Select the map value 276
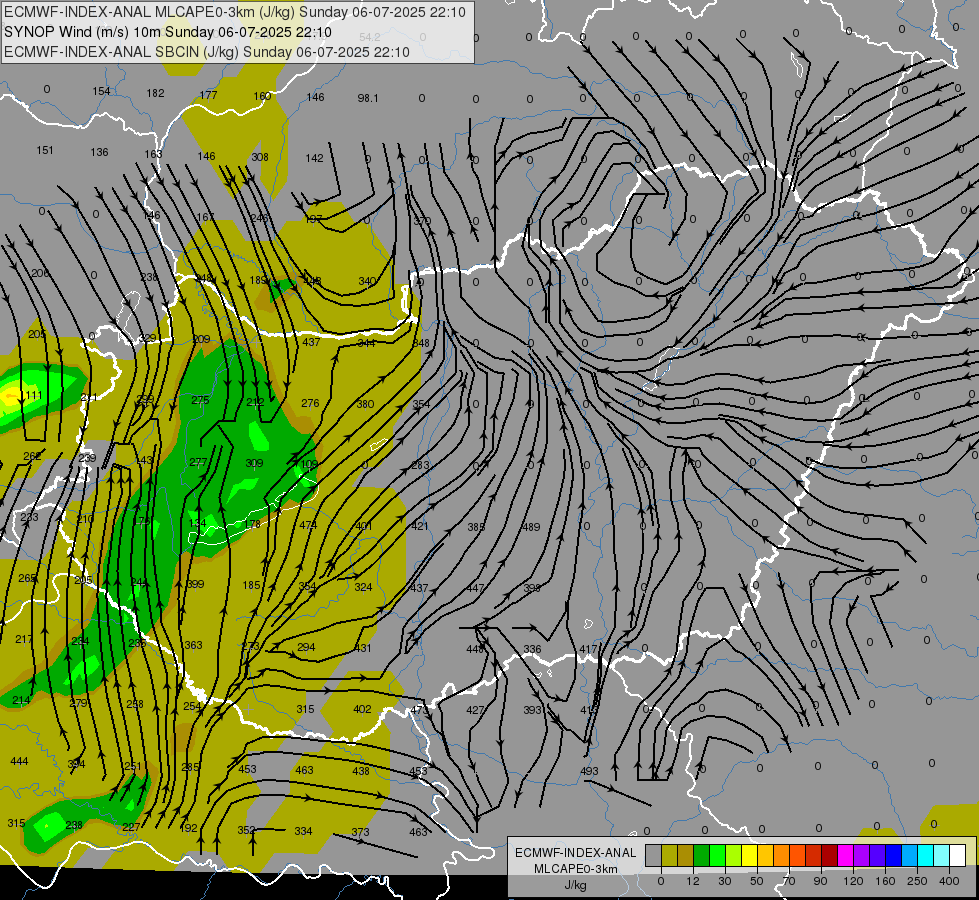This screenshot has height=900, width=979. [x=310, y=403]
